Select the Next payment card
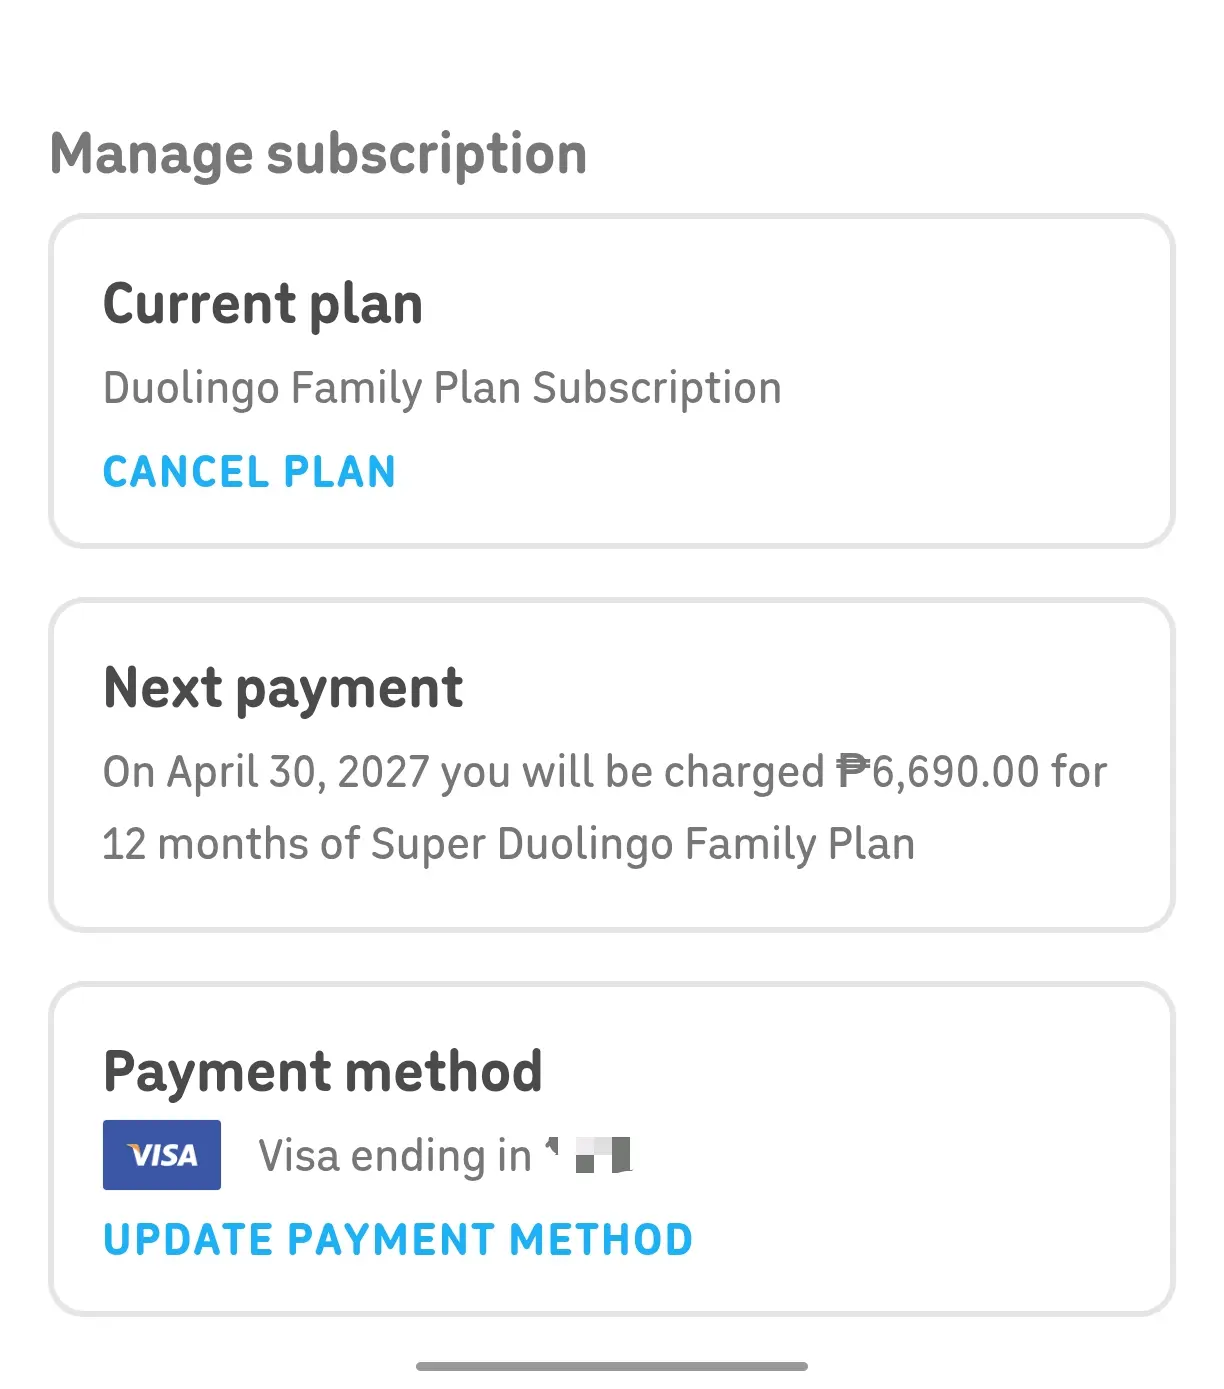Viewport: 1224px width, 1389px height. pyautogui.click(x=612, y=765)
